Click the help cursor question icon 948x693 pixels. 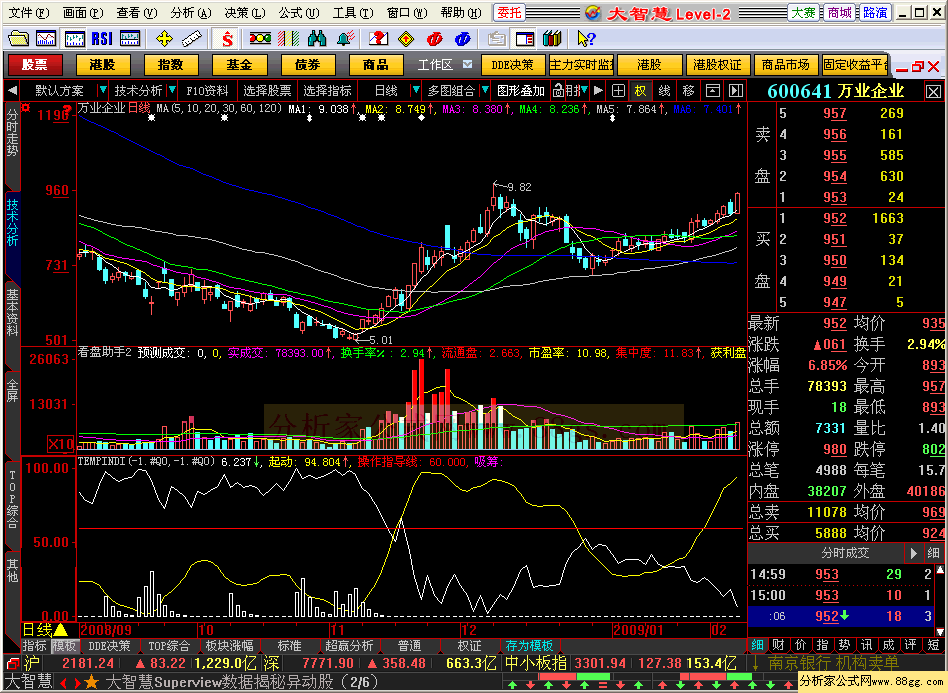point(585,39)
